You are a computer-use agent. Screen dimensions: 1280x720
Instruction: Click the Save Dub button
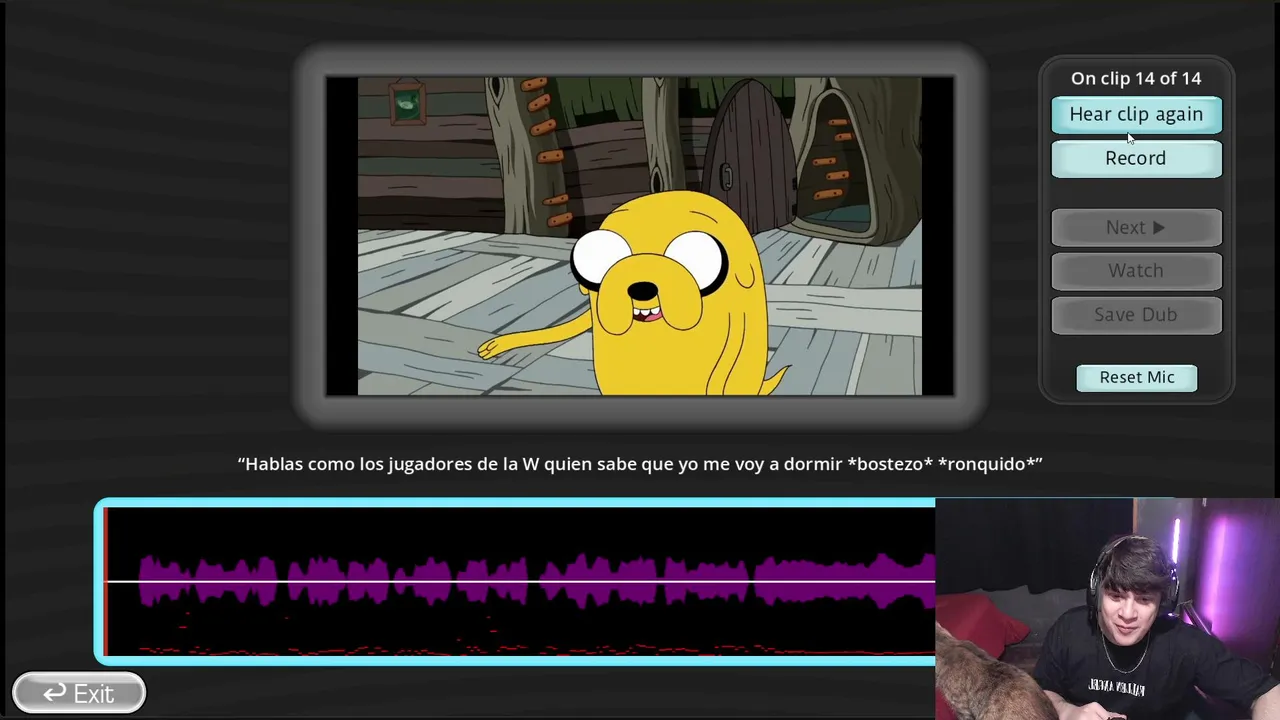(1136, 315)
